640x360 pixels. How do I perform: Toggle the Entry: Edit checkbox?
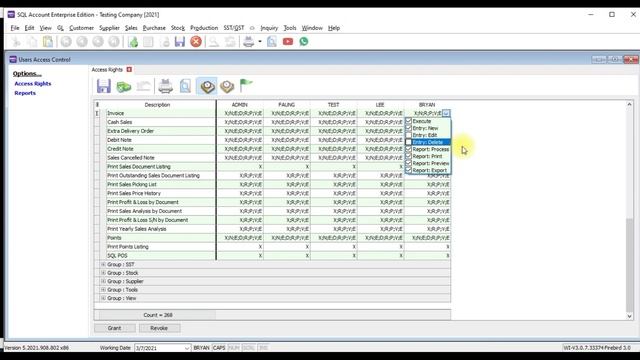[x=409, y=135]
